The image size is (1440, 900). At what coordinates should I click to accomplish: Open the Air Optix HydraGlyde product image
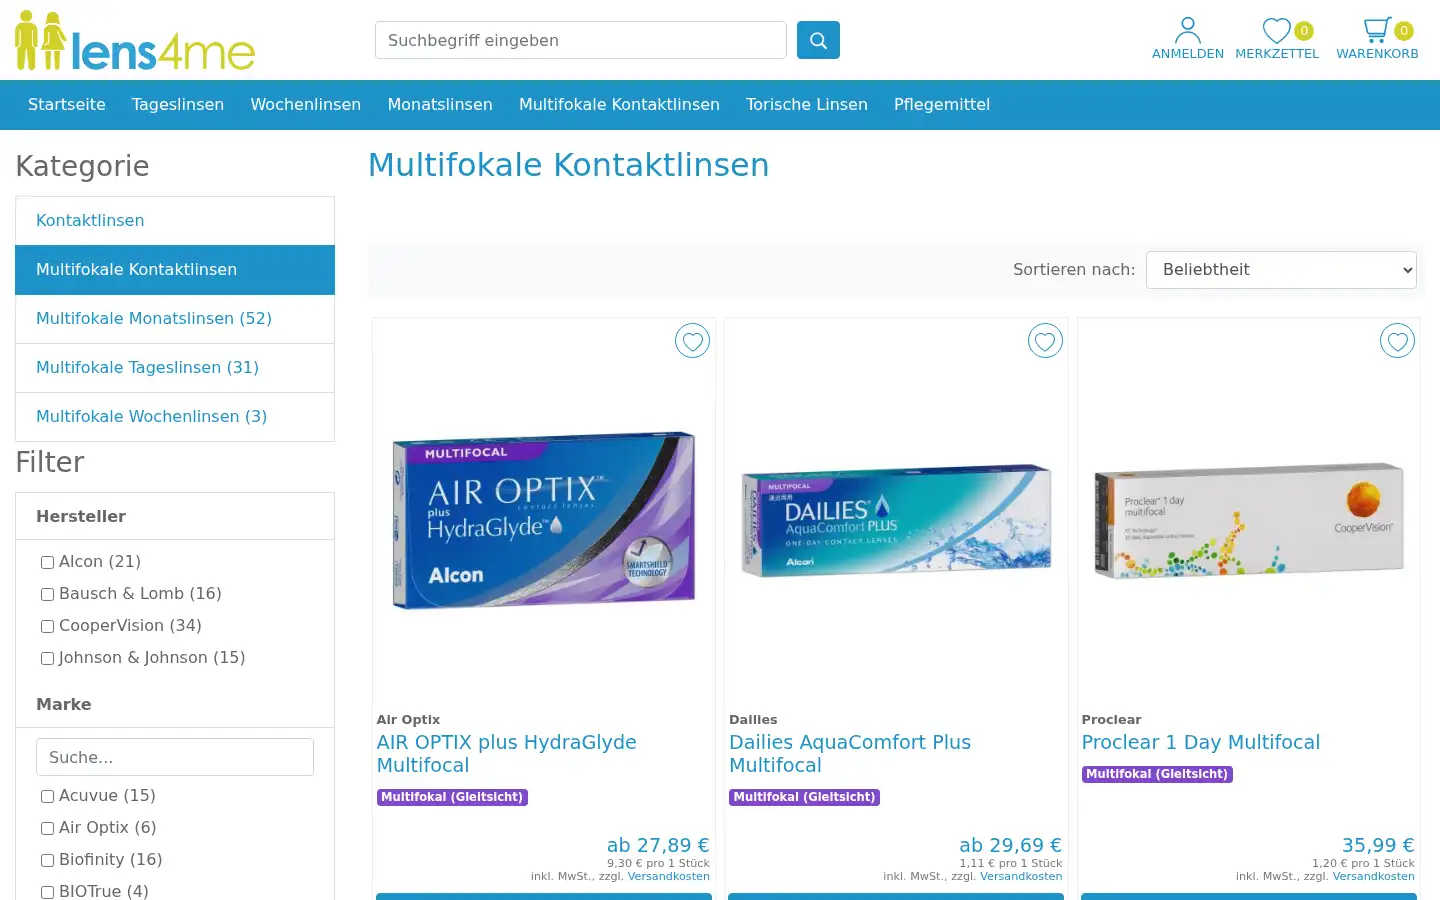tap(544, 520)
